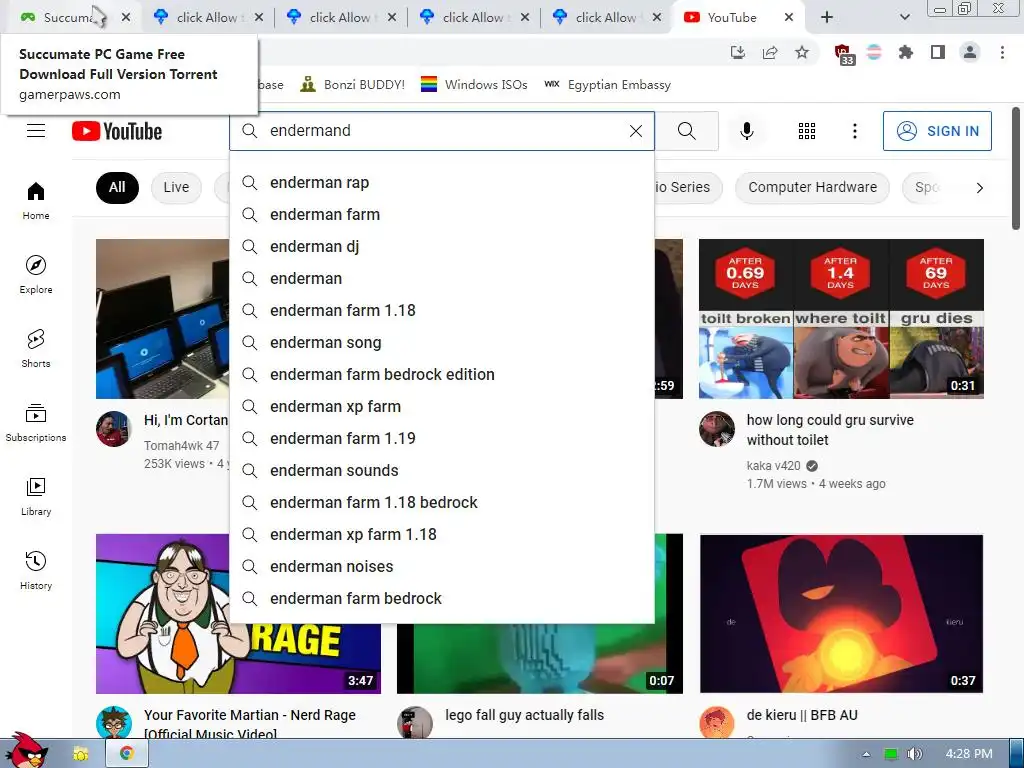Open the Chrome profile avatar

[970, 52]
